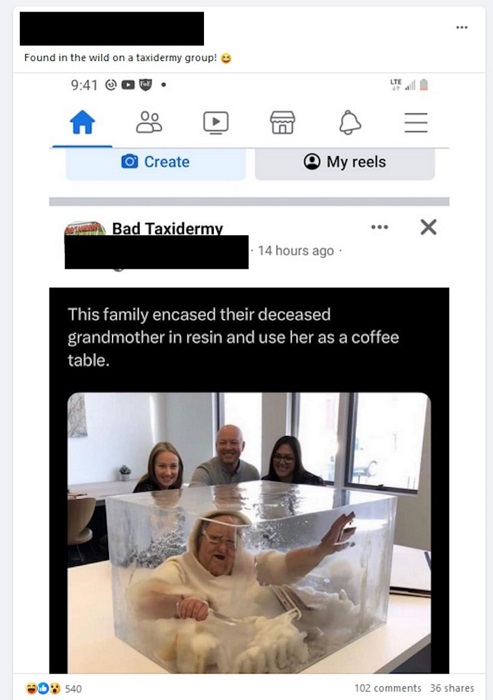Image resolution: width=493 pixels, height=700 pixels.
Task: Open the Notifications bell icon
Action: click(x=350, y=122)
